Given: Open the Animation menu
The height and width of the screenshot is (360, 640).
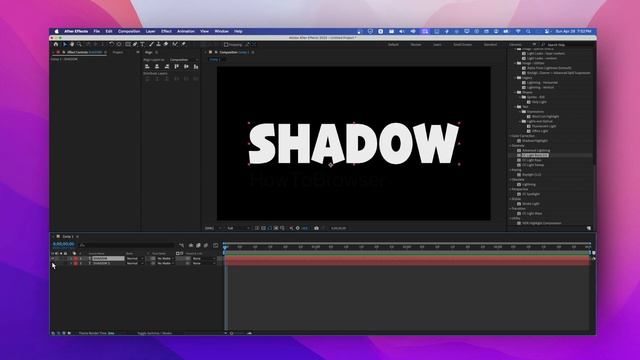Looking at the screenshot, I should (x=186, y=31).
